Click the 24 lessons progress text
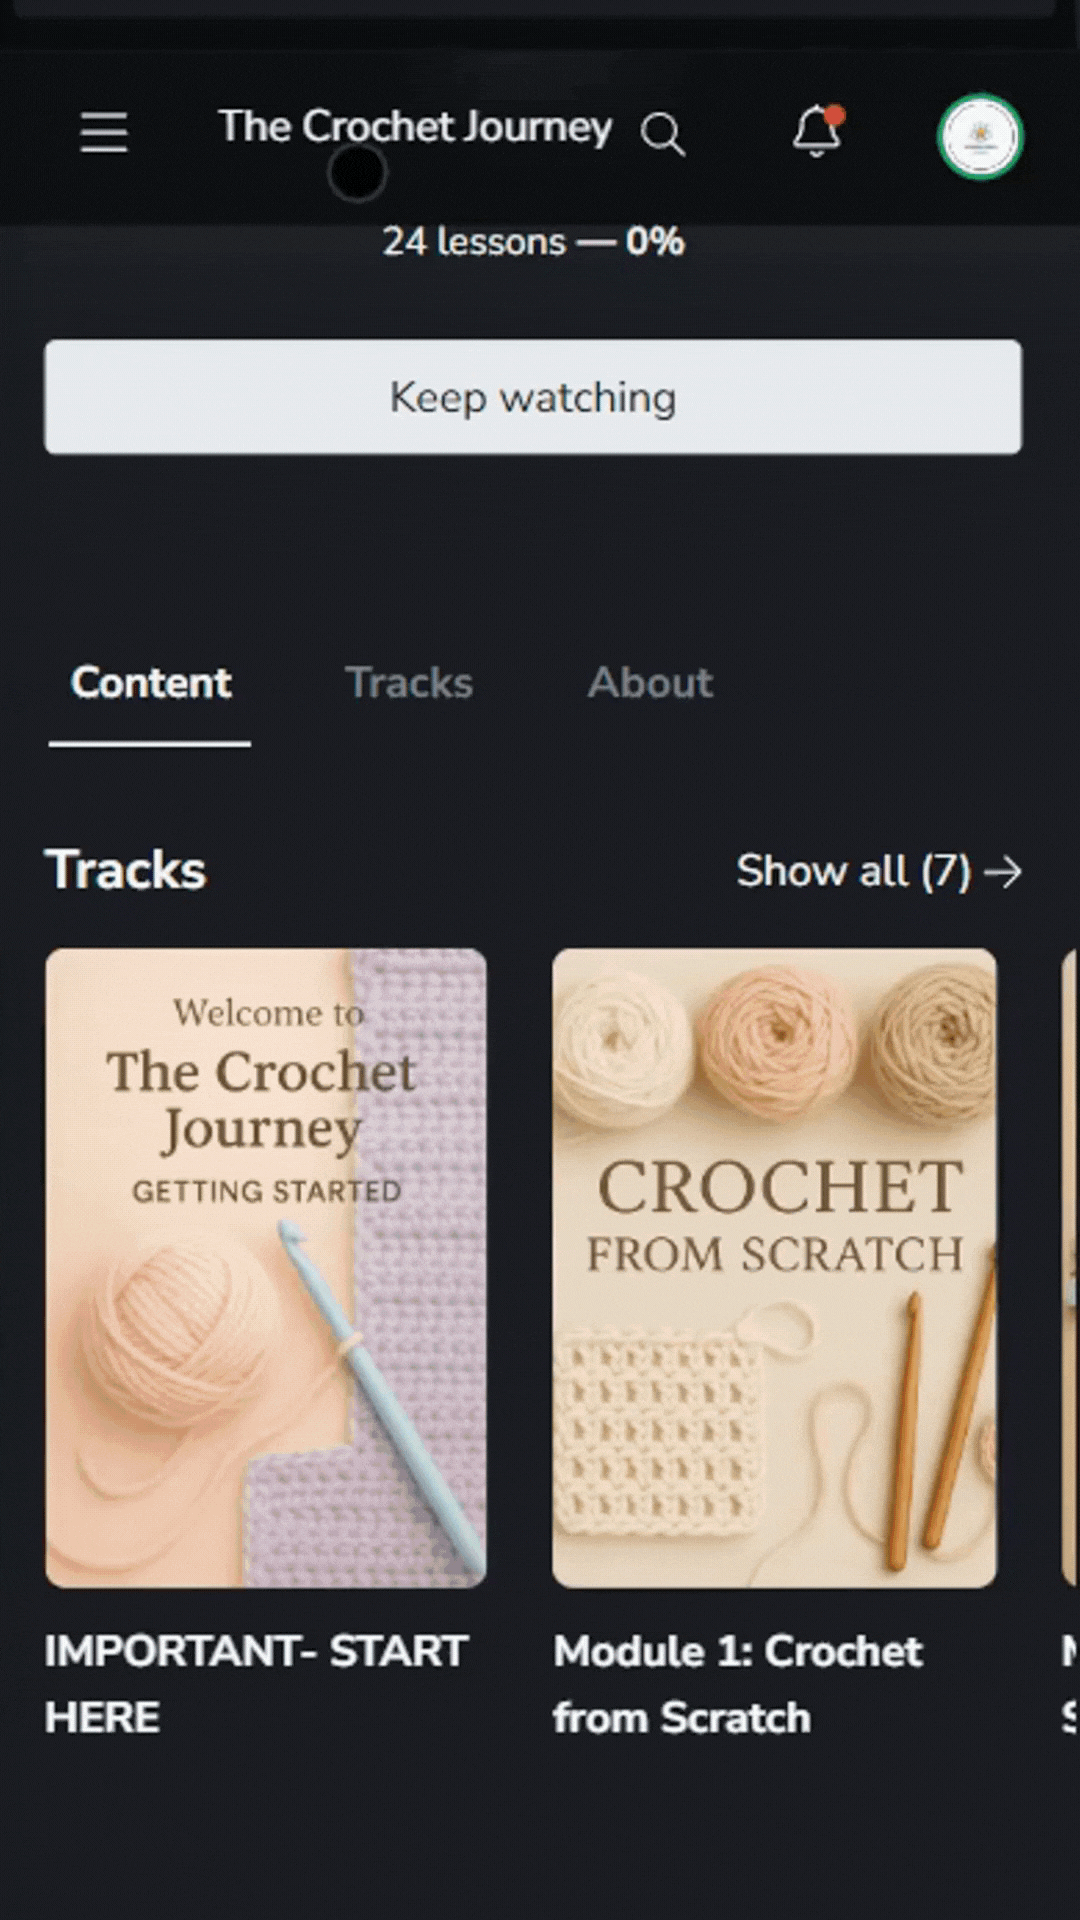Viewport: 1080px width, 1920px height. point(474,242)
